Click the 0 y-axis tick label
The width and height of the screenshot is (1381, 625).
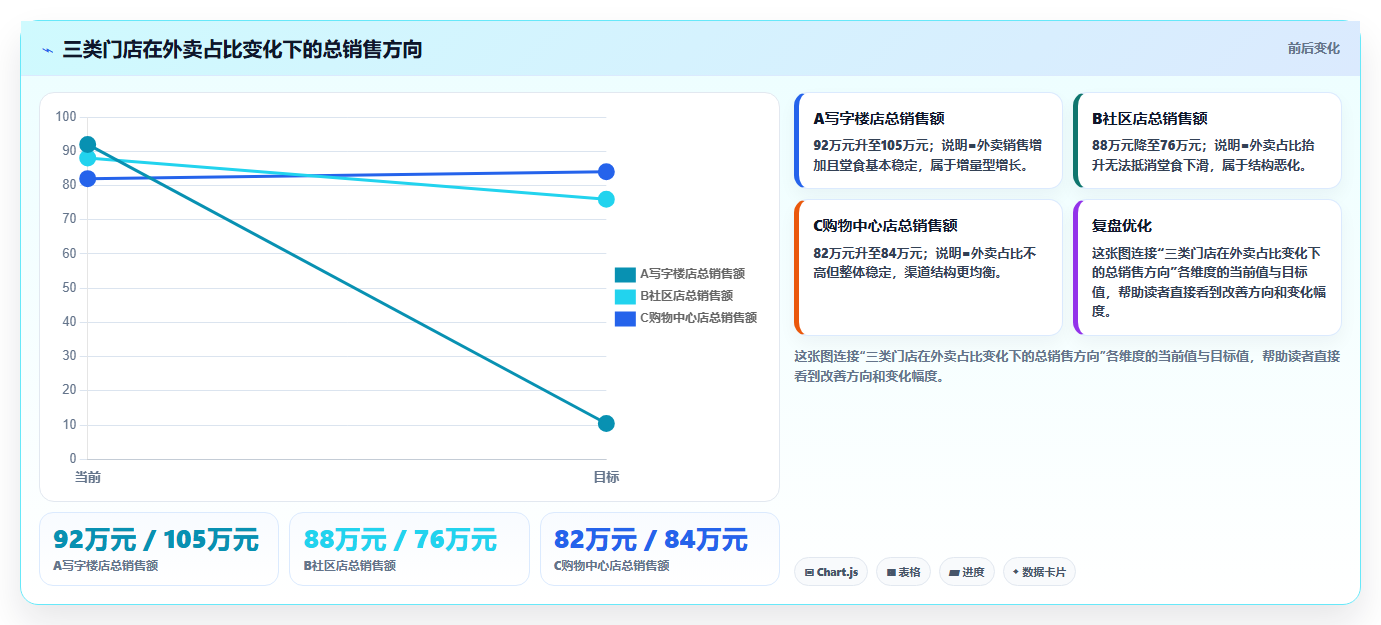click(x=72, y=459)
